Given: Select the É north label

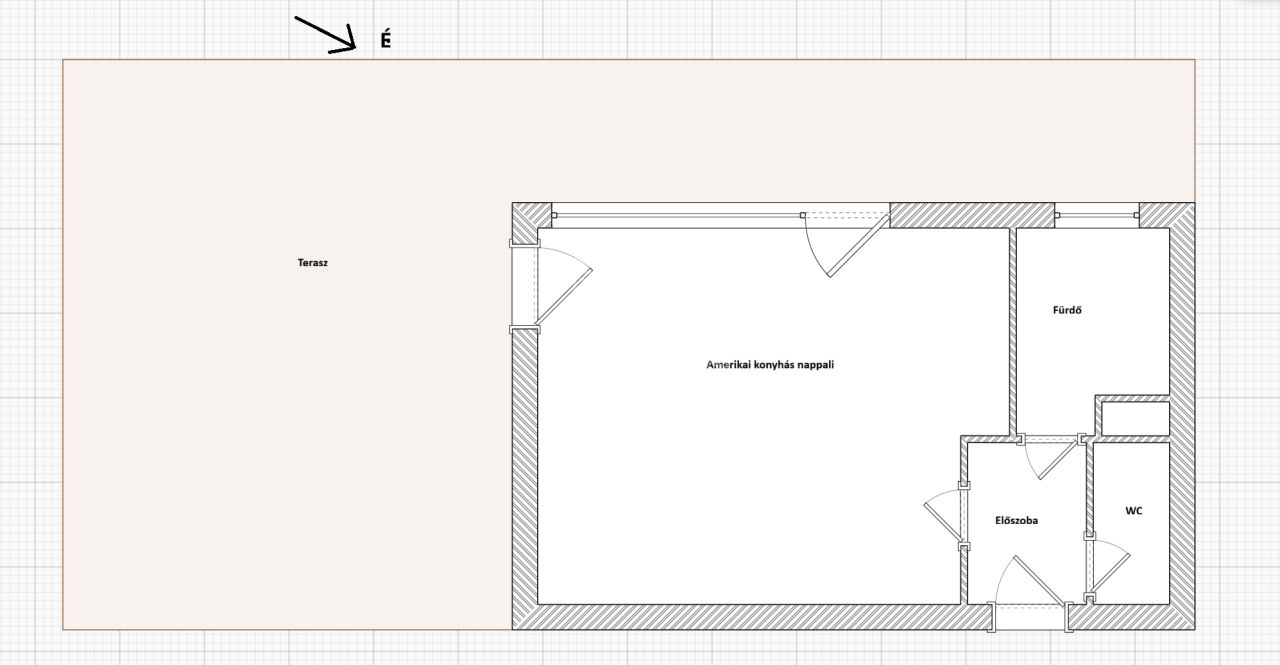Looking at the screenshot, I should pyautogui.click(x=385, y=41).
